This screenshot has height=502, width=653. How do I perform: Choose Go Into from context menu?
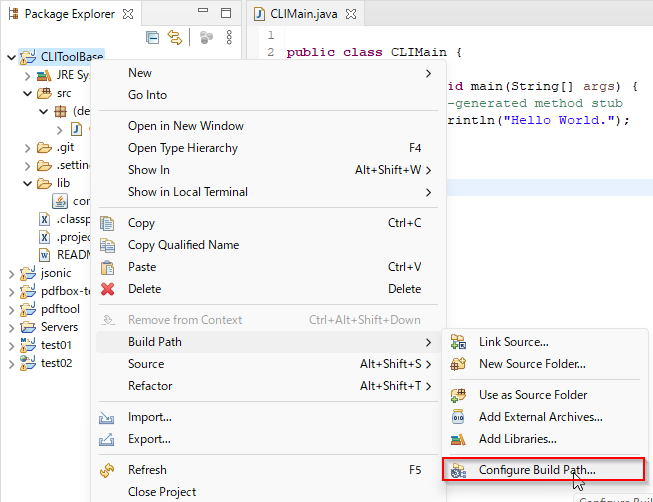[x=269, y=95]
